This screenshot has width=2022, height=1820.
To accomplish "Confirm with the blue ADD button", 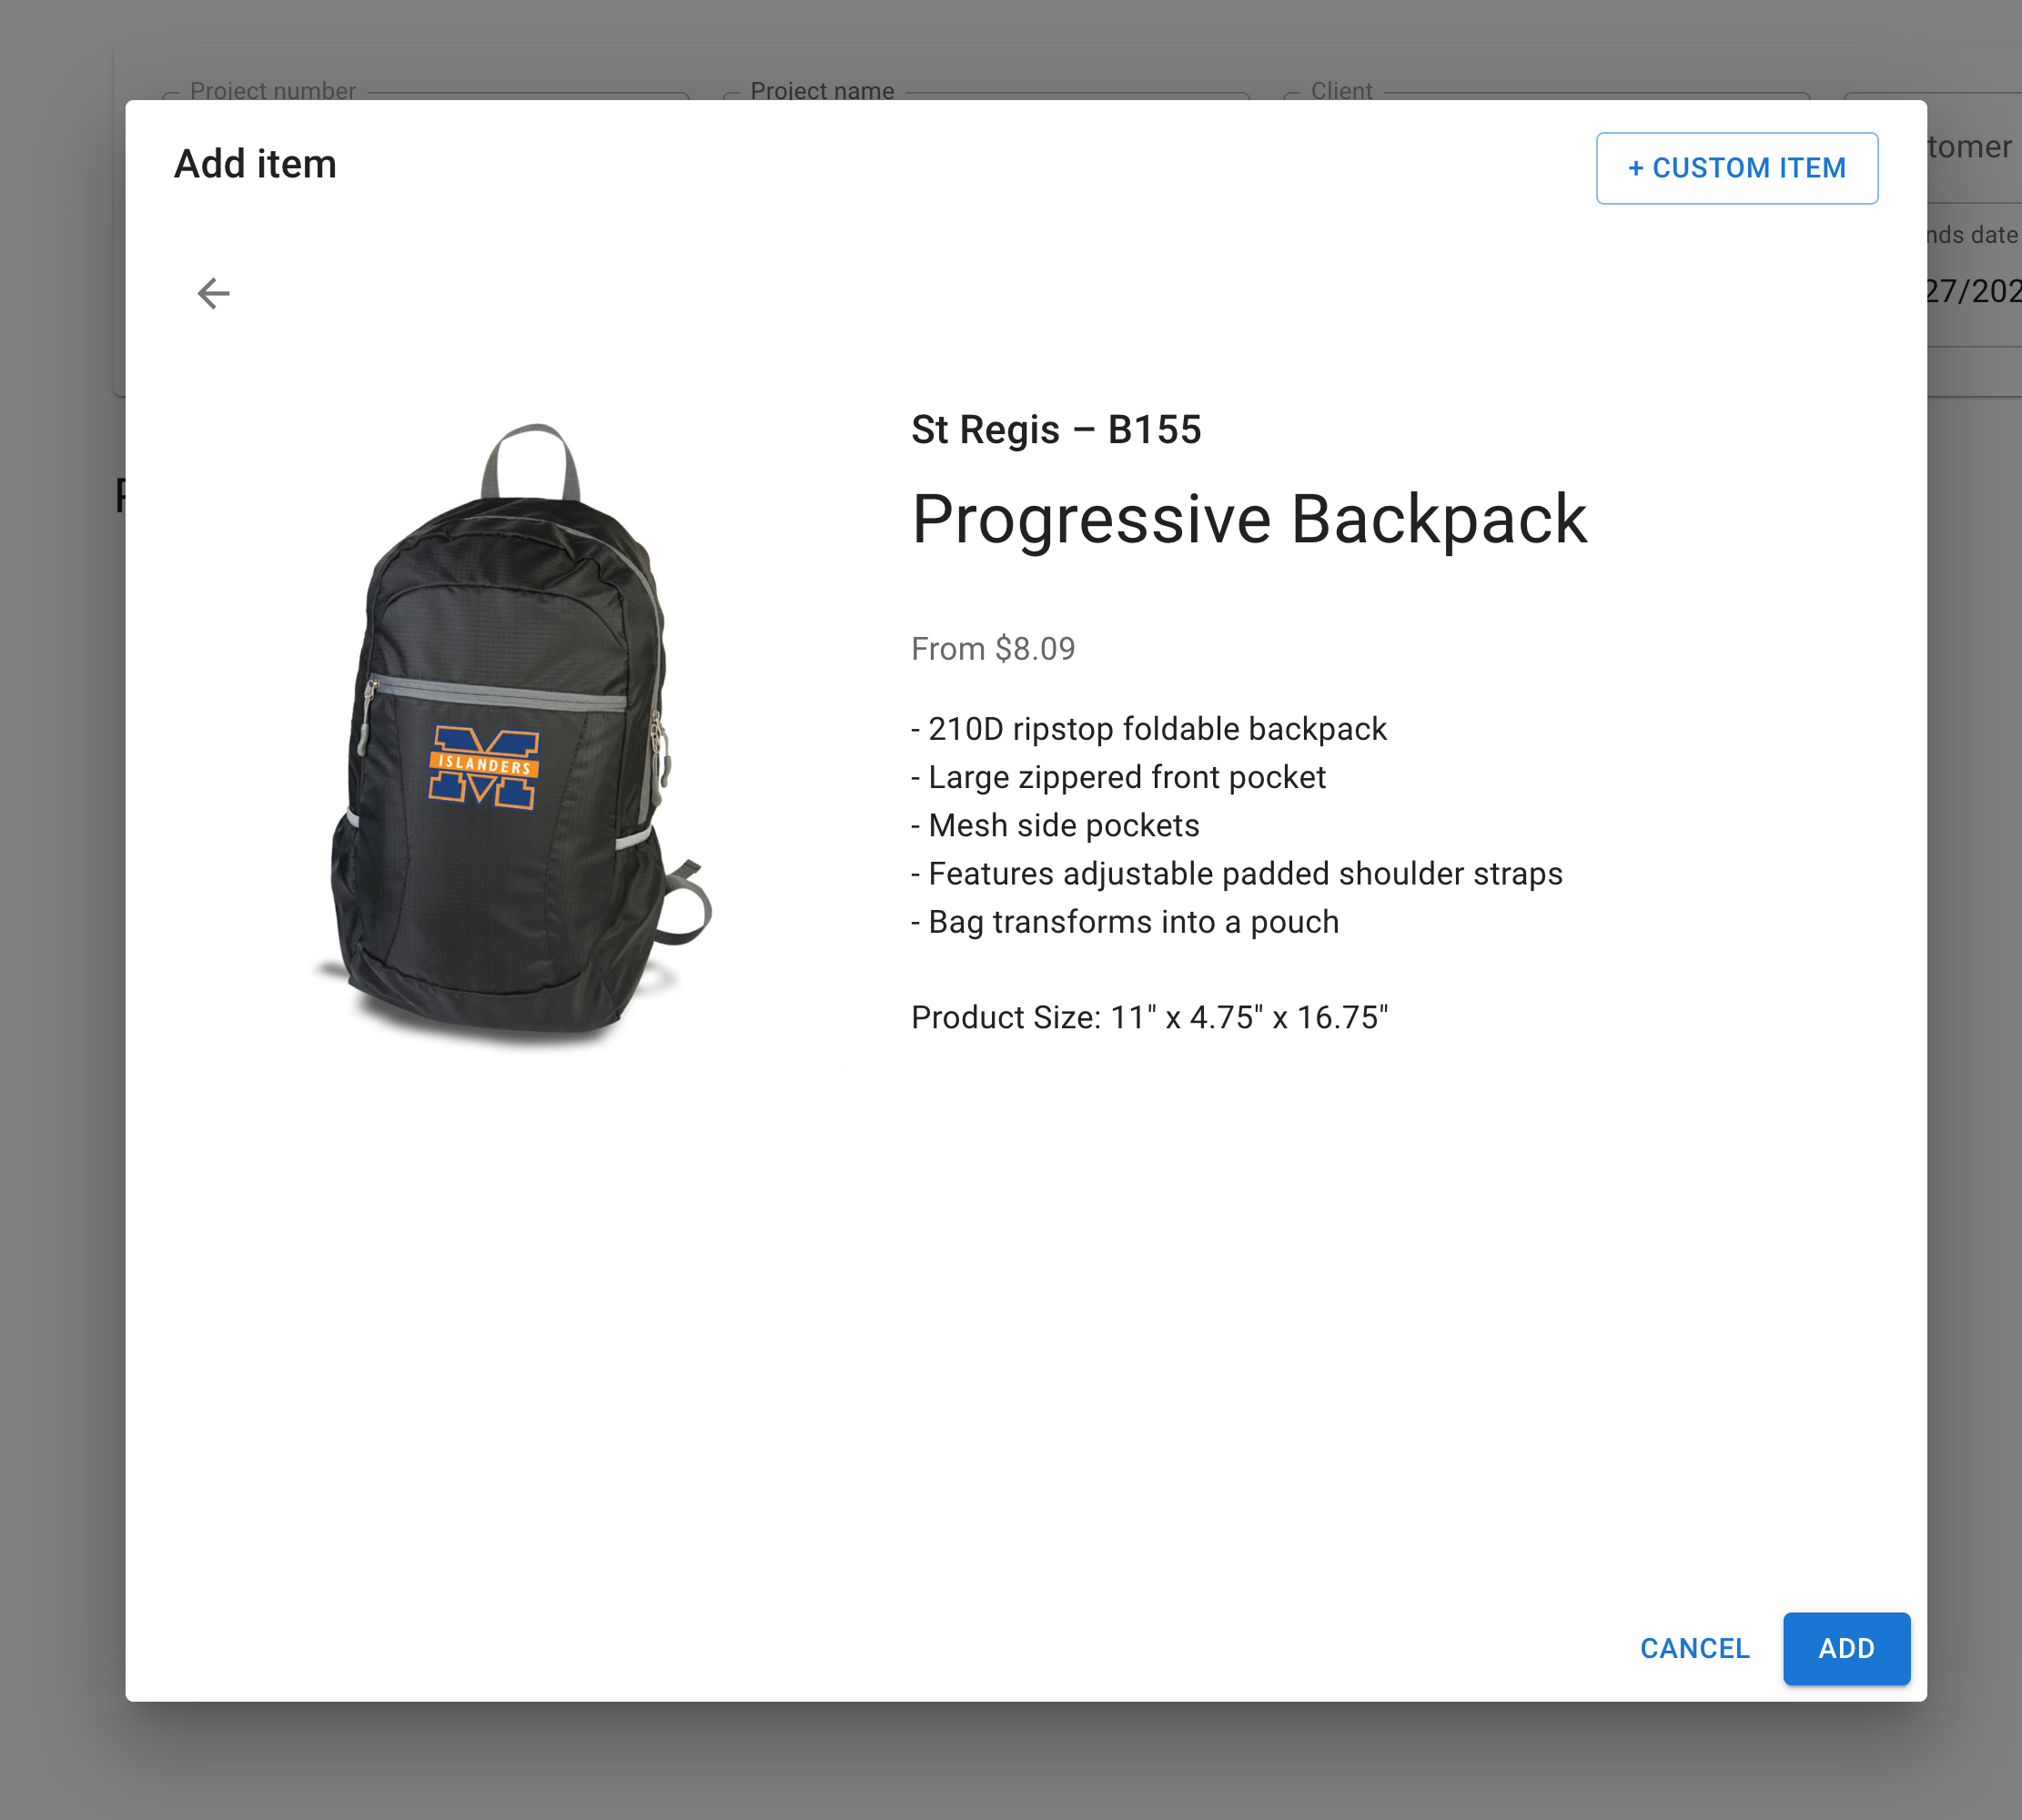I will tap(1845, 1648).
